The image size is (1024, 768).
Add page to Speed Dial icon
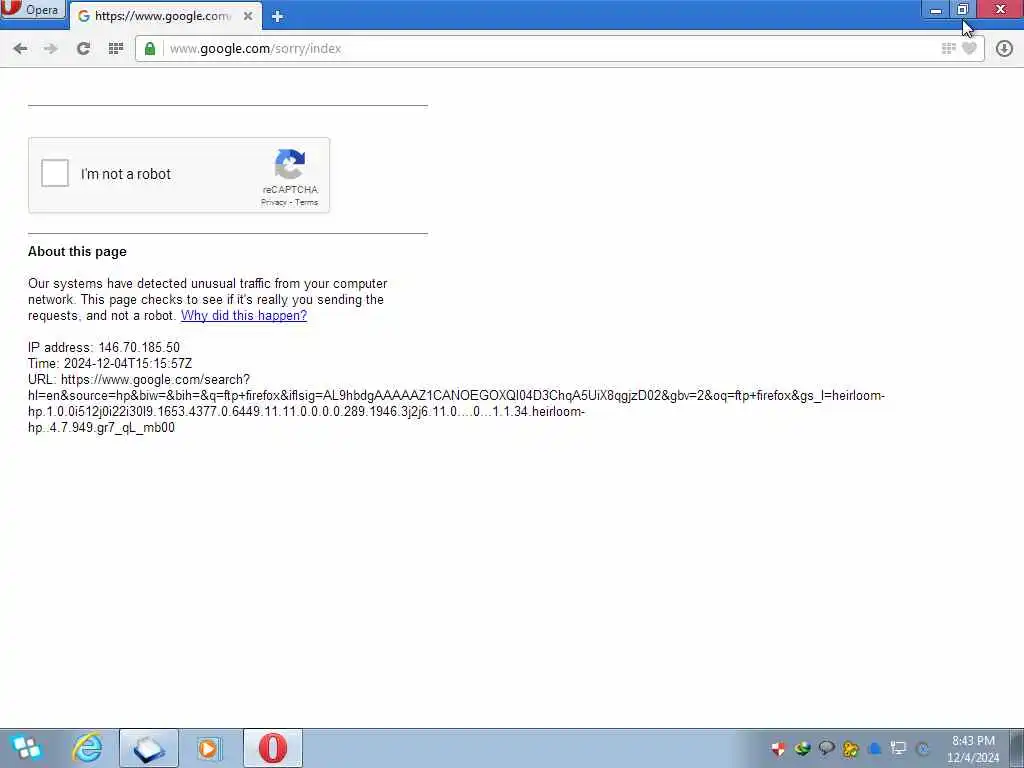948,48
